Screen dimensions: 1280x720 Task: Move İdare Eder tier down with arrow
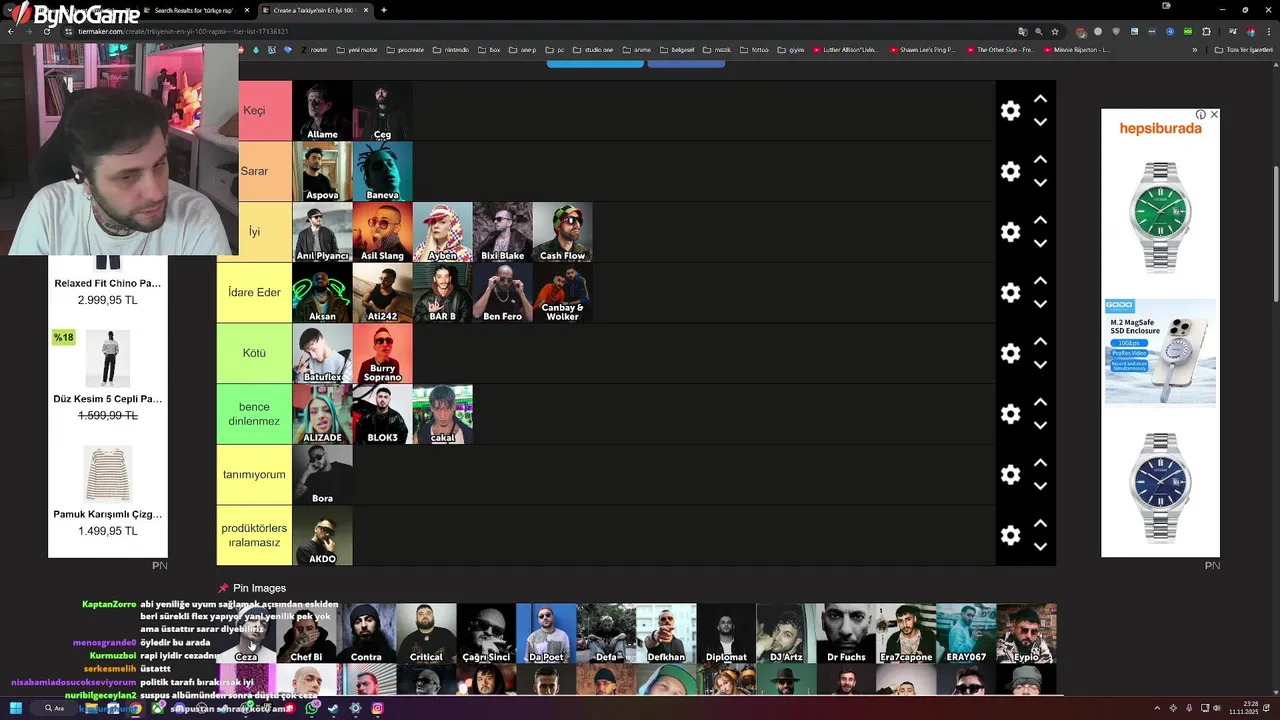coord(1040,304)
